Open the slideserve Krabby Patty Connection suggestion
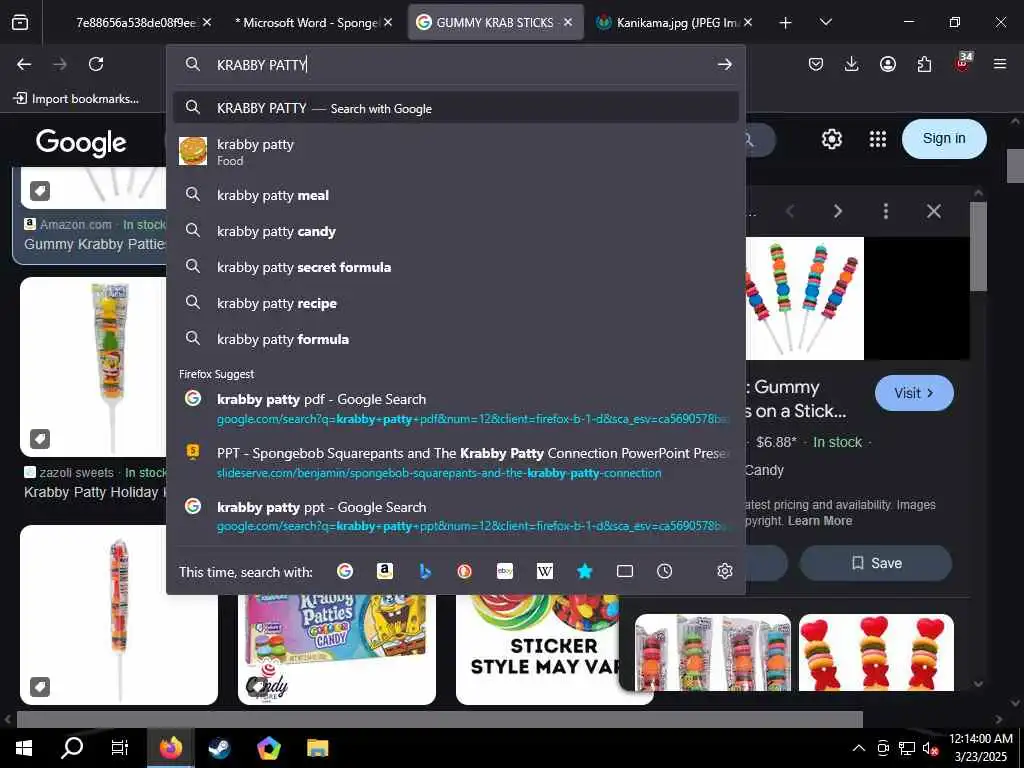The image size is (1024, 768). [x=456, y=462]
